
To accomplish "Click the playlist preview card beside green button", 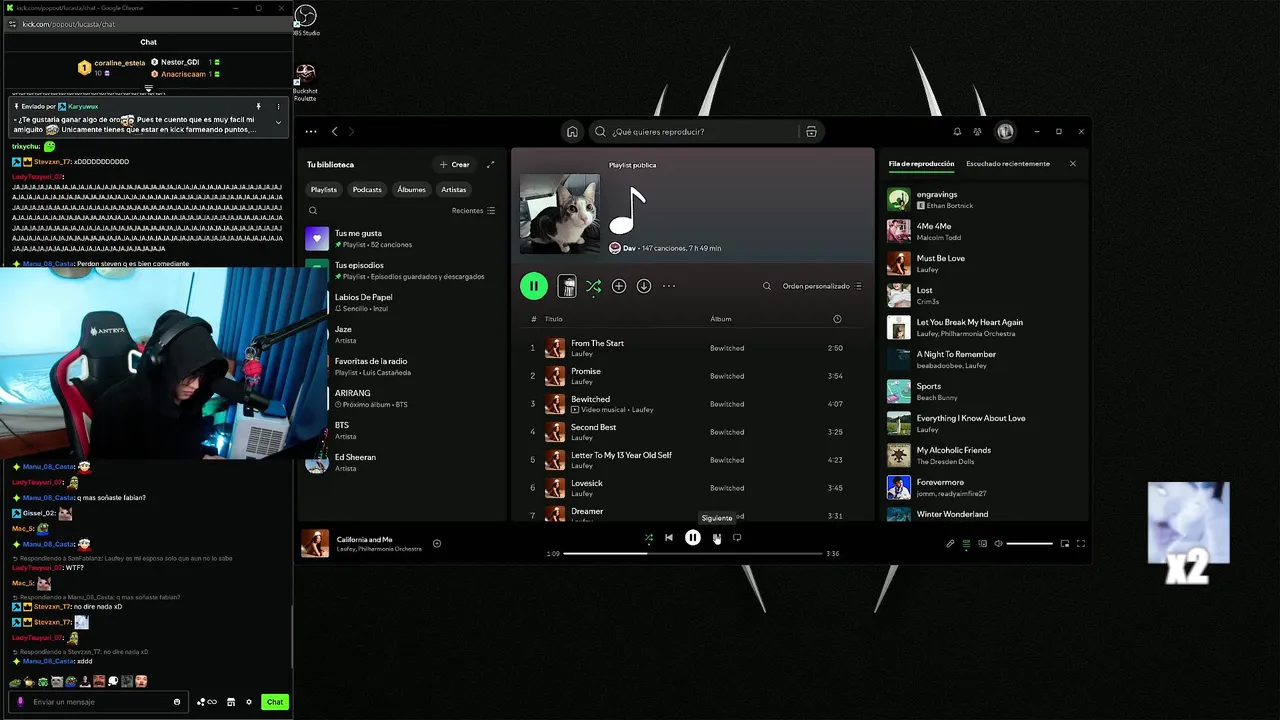I will coord(567,286).
